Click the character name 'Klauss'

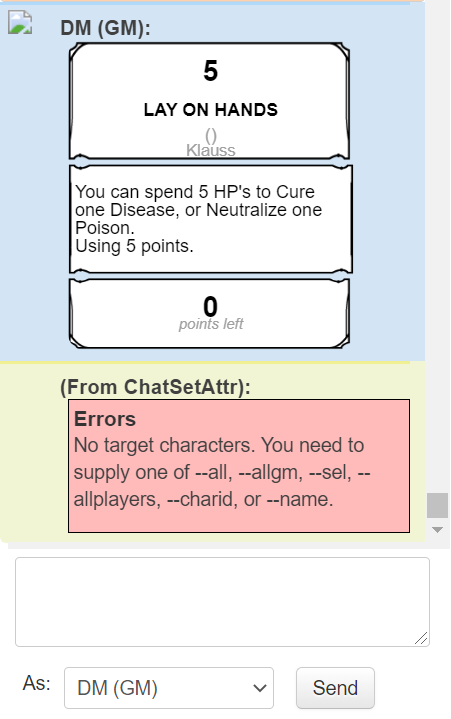click(210, 150)
